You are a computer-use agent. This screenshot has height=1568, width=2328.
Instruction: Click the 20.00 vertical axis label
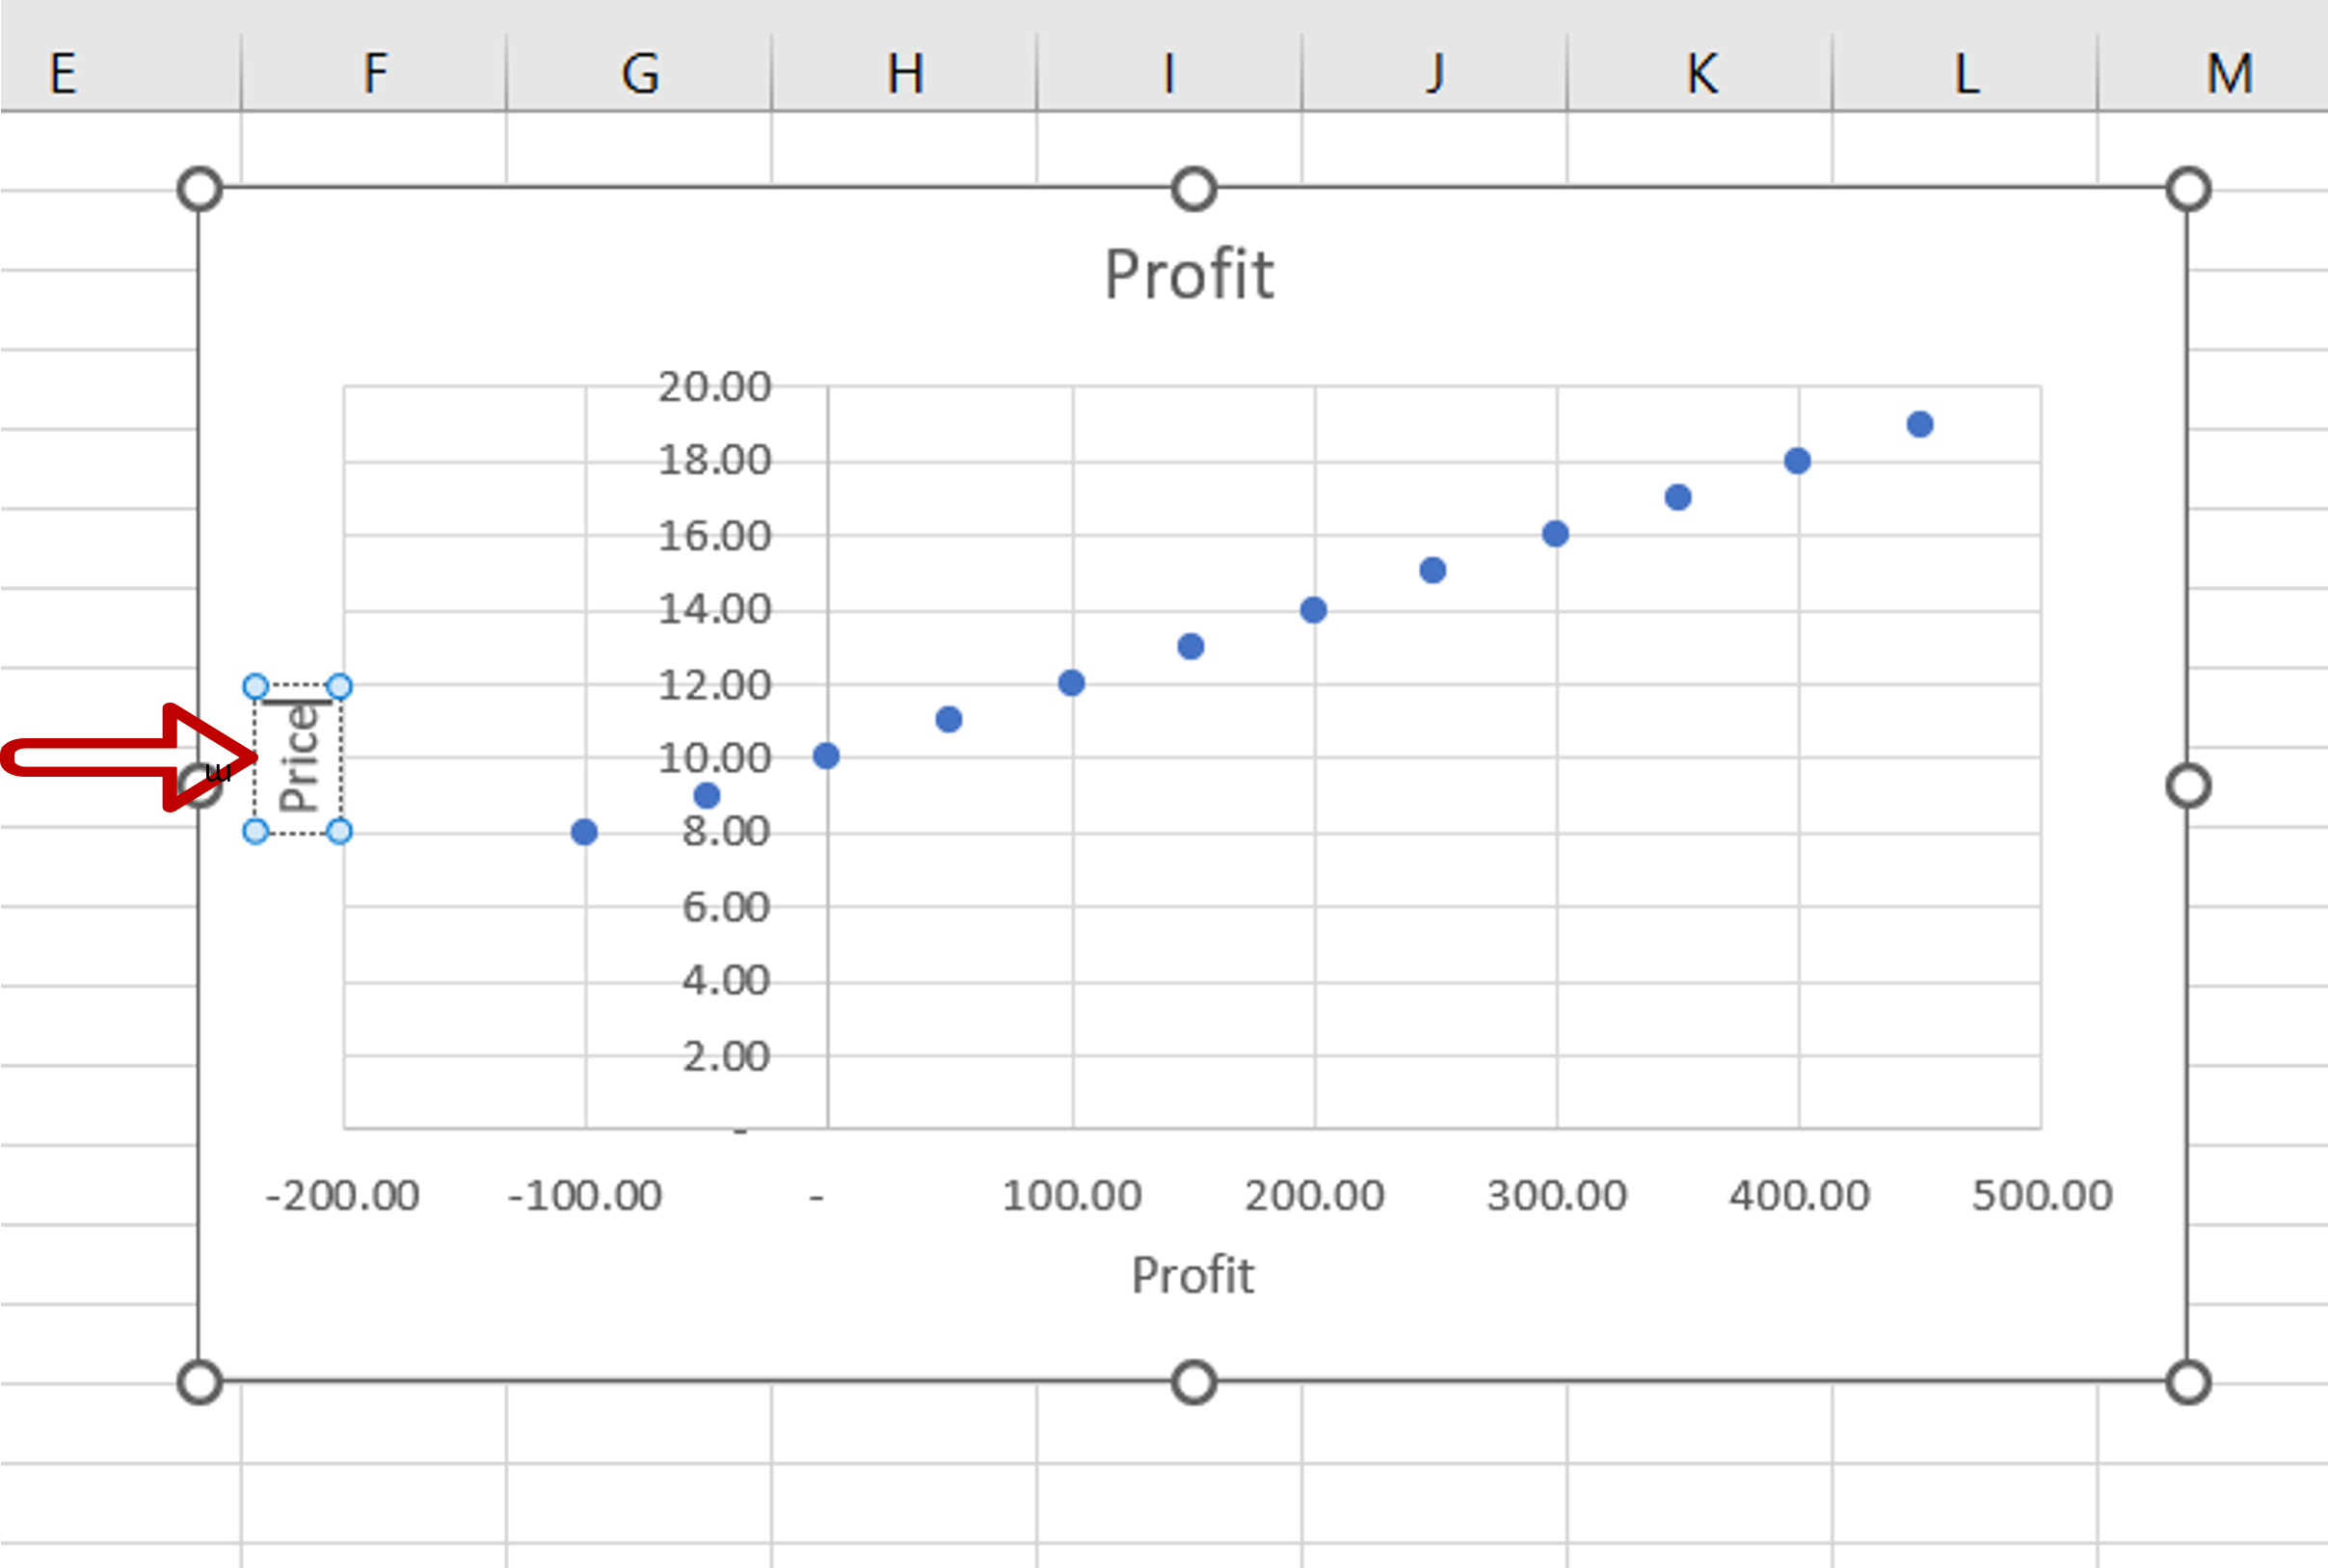tap(714, 387)
